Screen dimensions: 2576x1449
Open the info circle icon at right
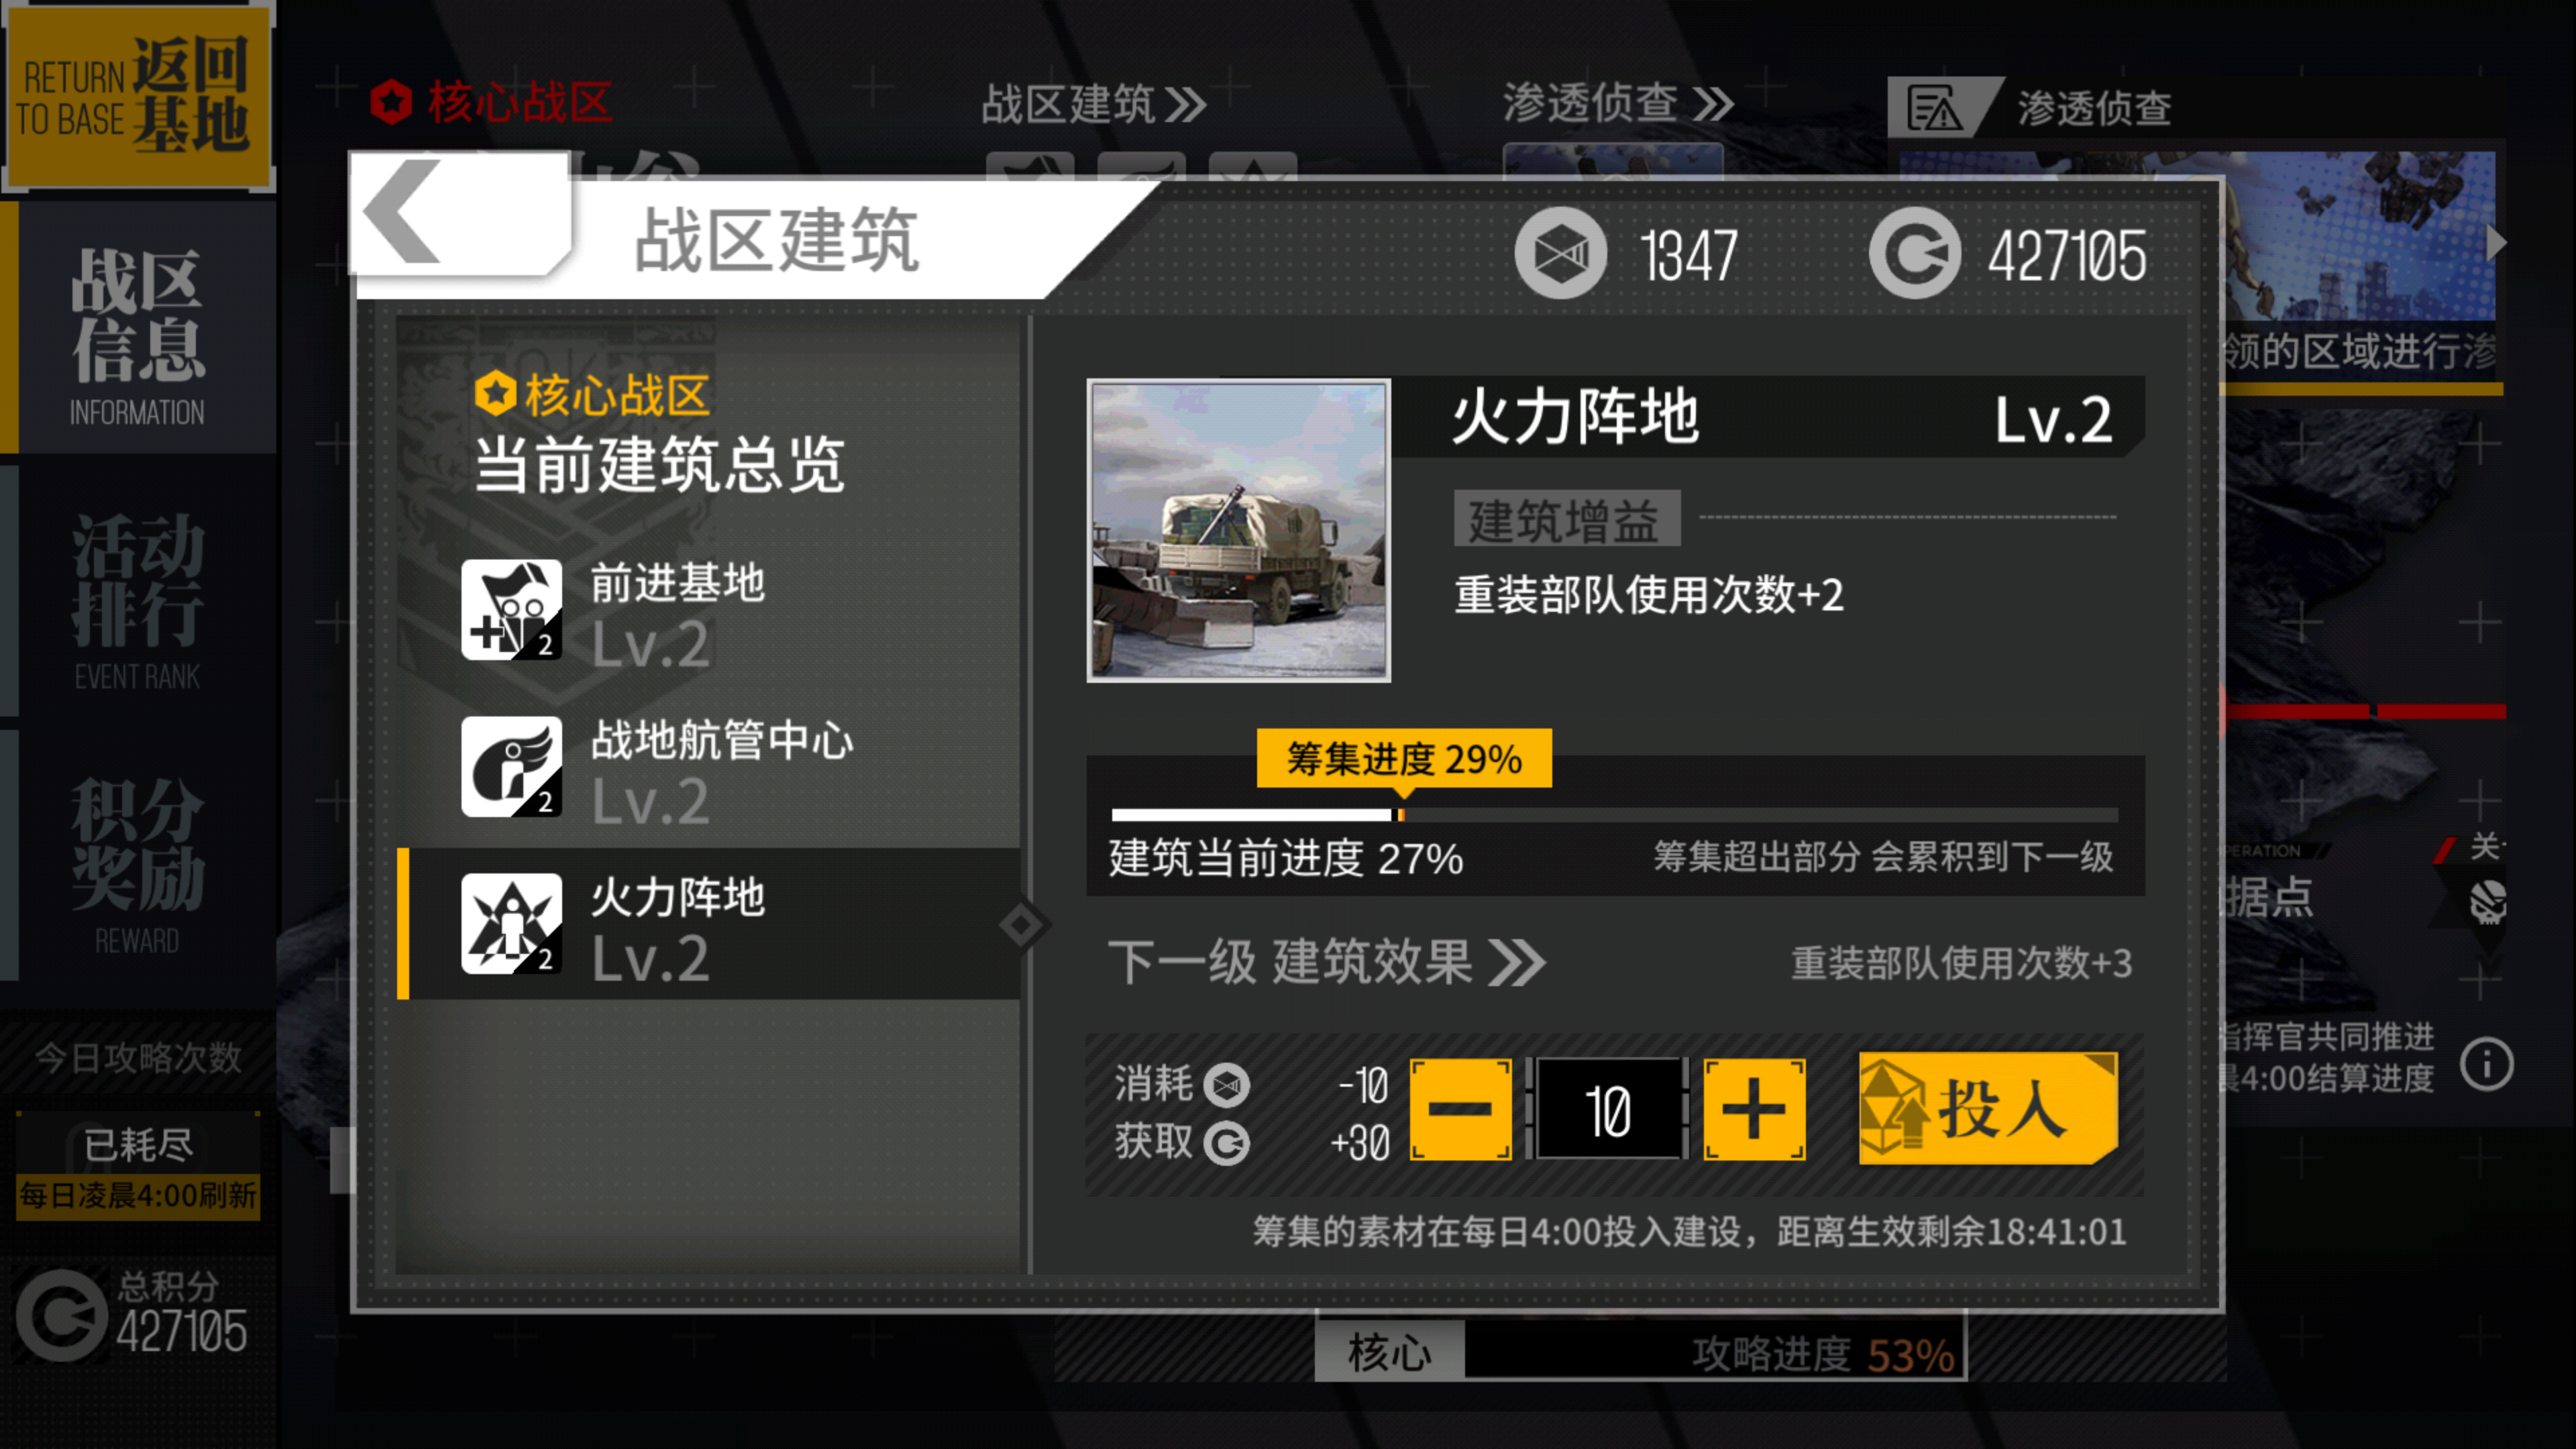coord(2486,1063)
